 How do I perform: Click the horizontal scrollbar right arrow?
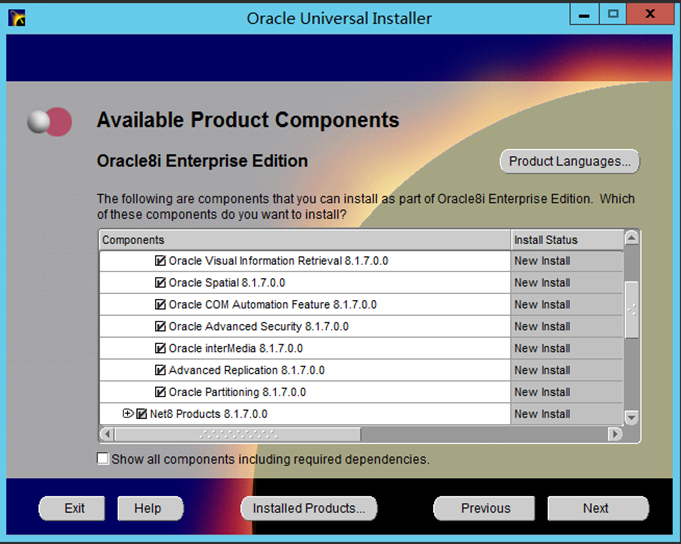click(615, 434)
